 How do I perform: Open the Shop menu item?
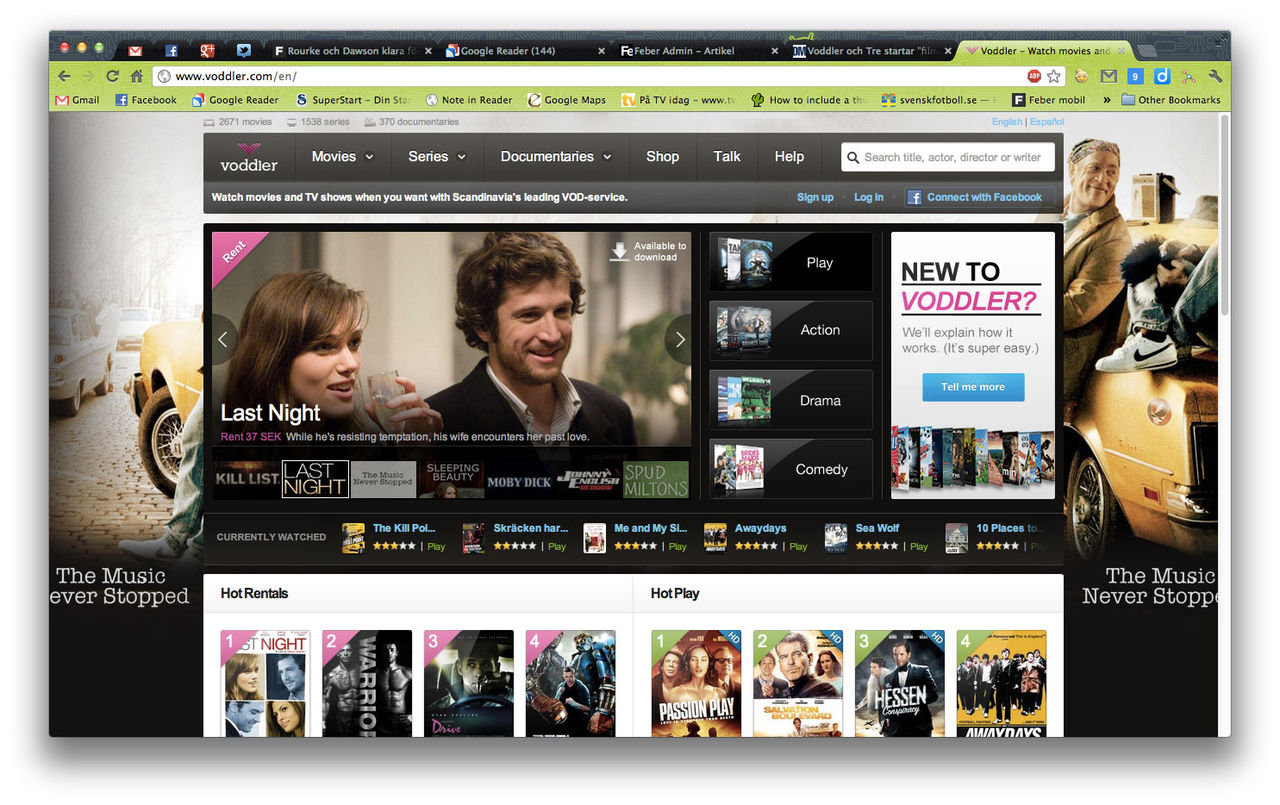[662, 157]
